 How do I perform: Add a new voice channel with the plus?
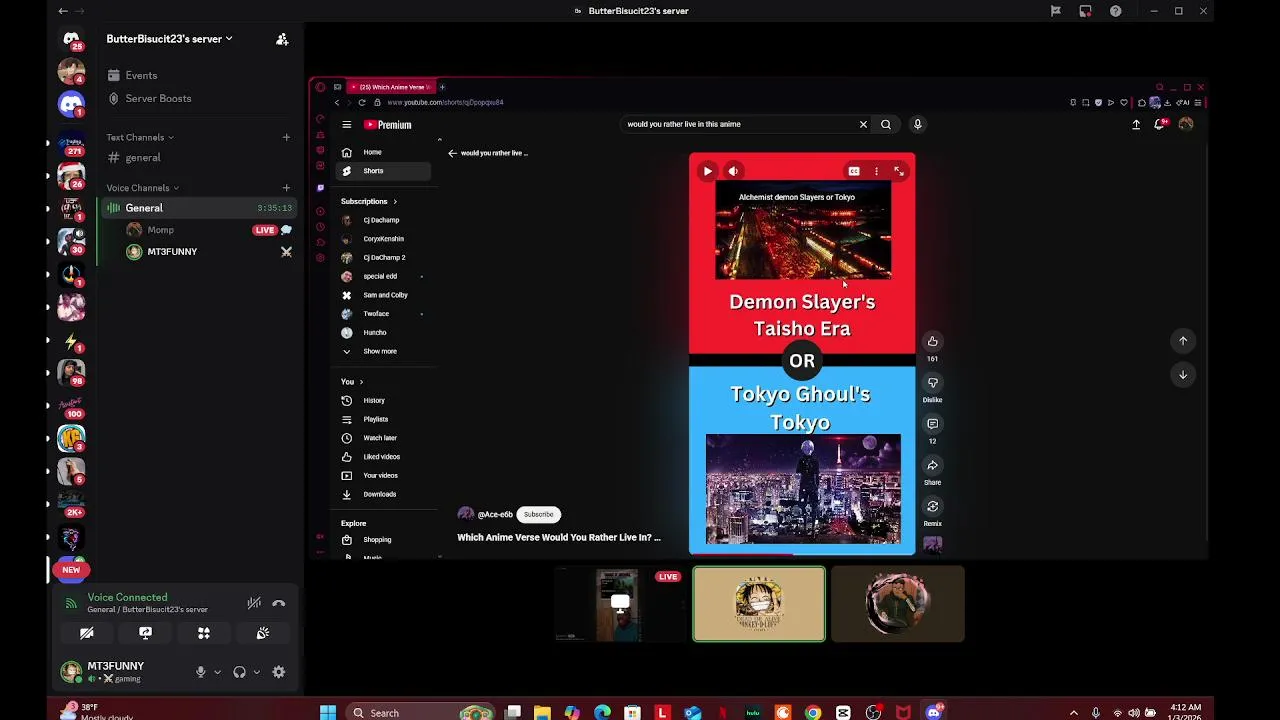[286, 188]
